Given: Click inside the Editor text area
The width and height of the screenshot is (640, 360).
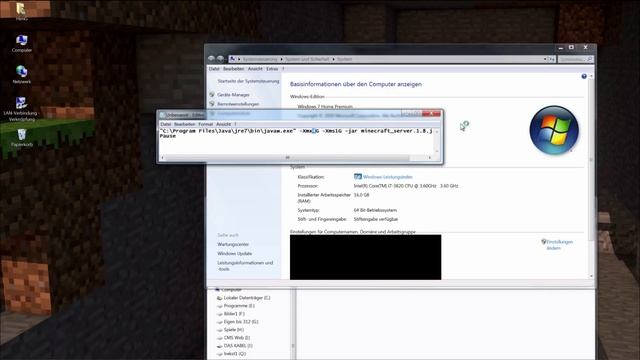Looking at the screenshot, I should [297, 141].
